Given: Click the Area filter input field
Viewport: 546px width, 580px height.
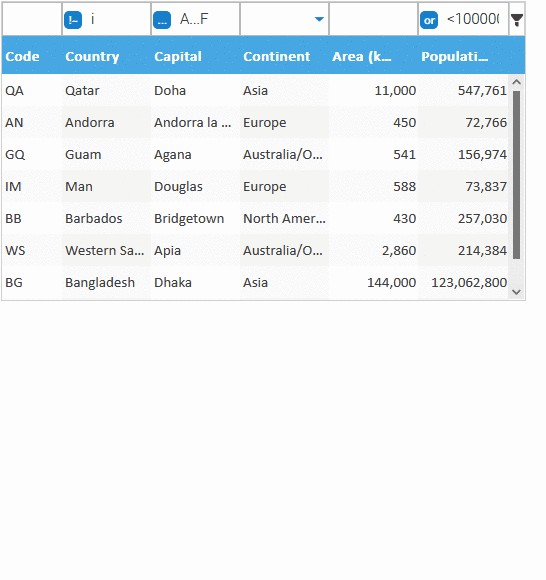Looking at the screenshot, I should coord(373,19).
